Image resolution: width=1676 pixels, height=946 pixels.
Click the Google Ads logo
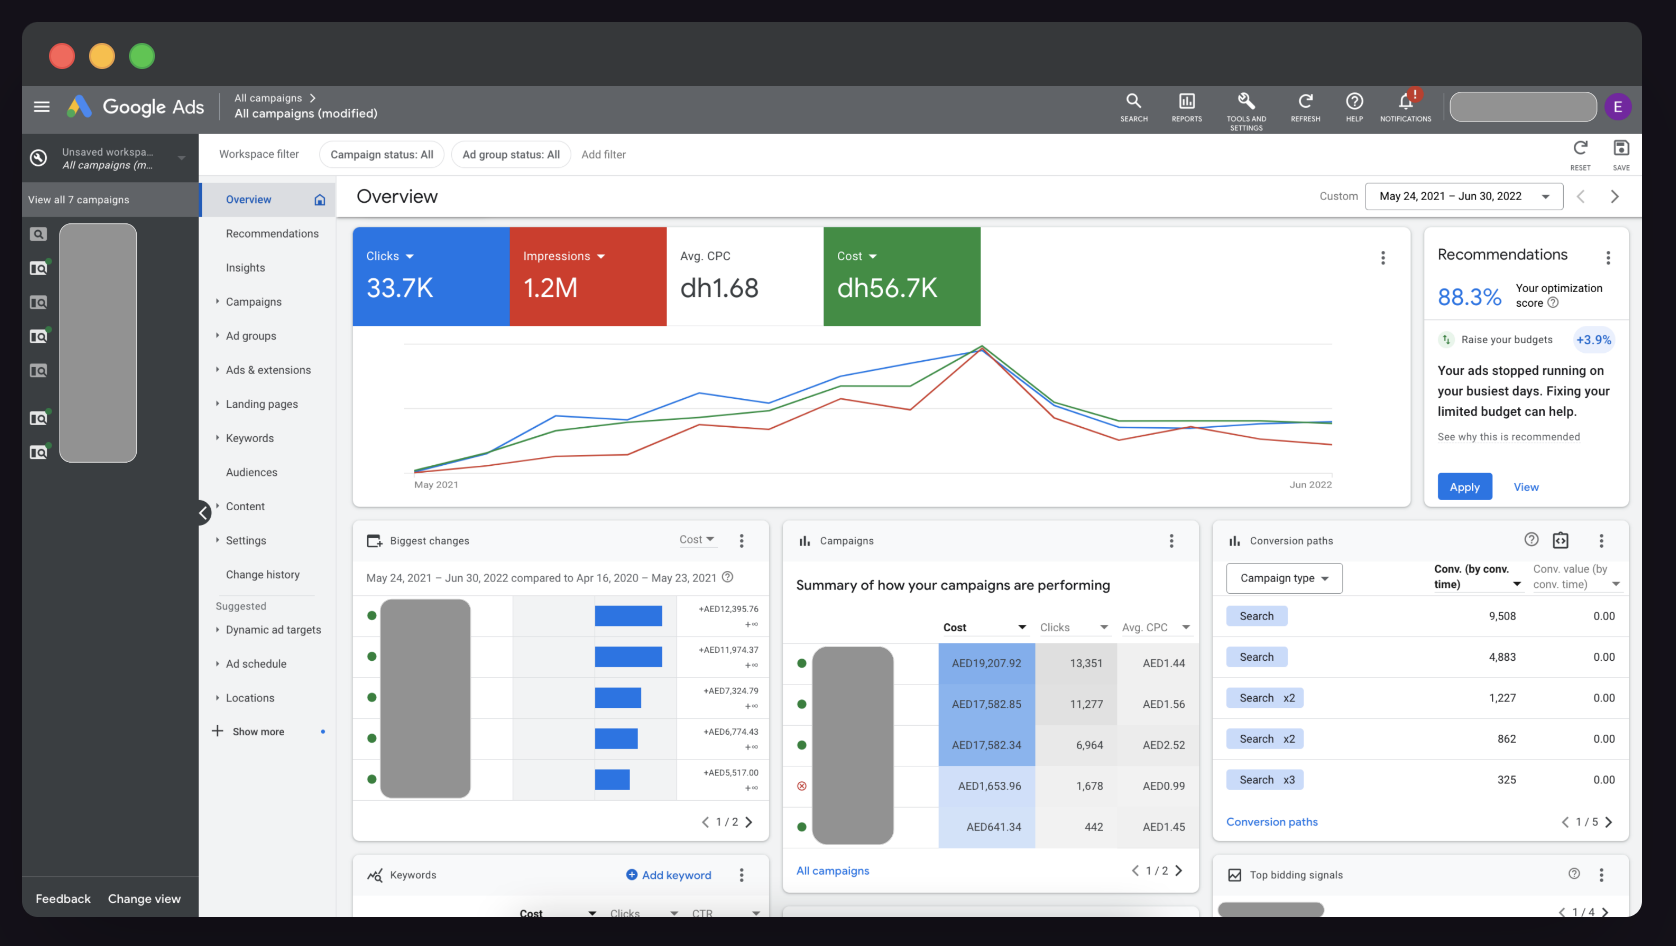click(x=135, y=107)
